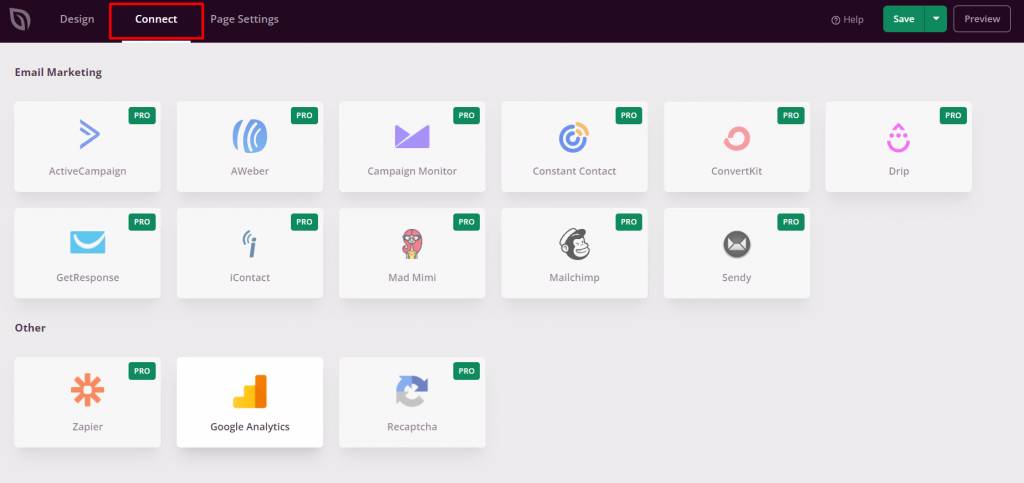Click the ConvertKit label text
Image resolution: width=1024 pixels, height=483 pixels.
[737, 172]
